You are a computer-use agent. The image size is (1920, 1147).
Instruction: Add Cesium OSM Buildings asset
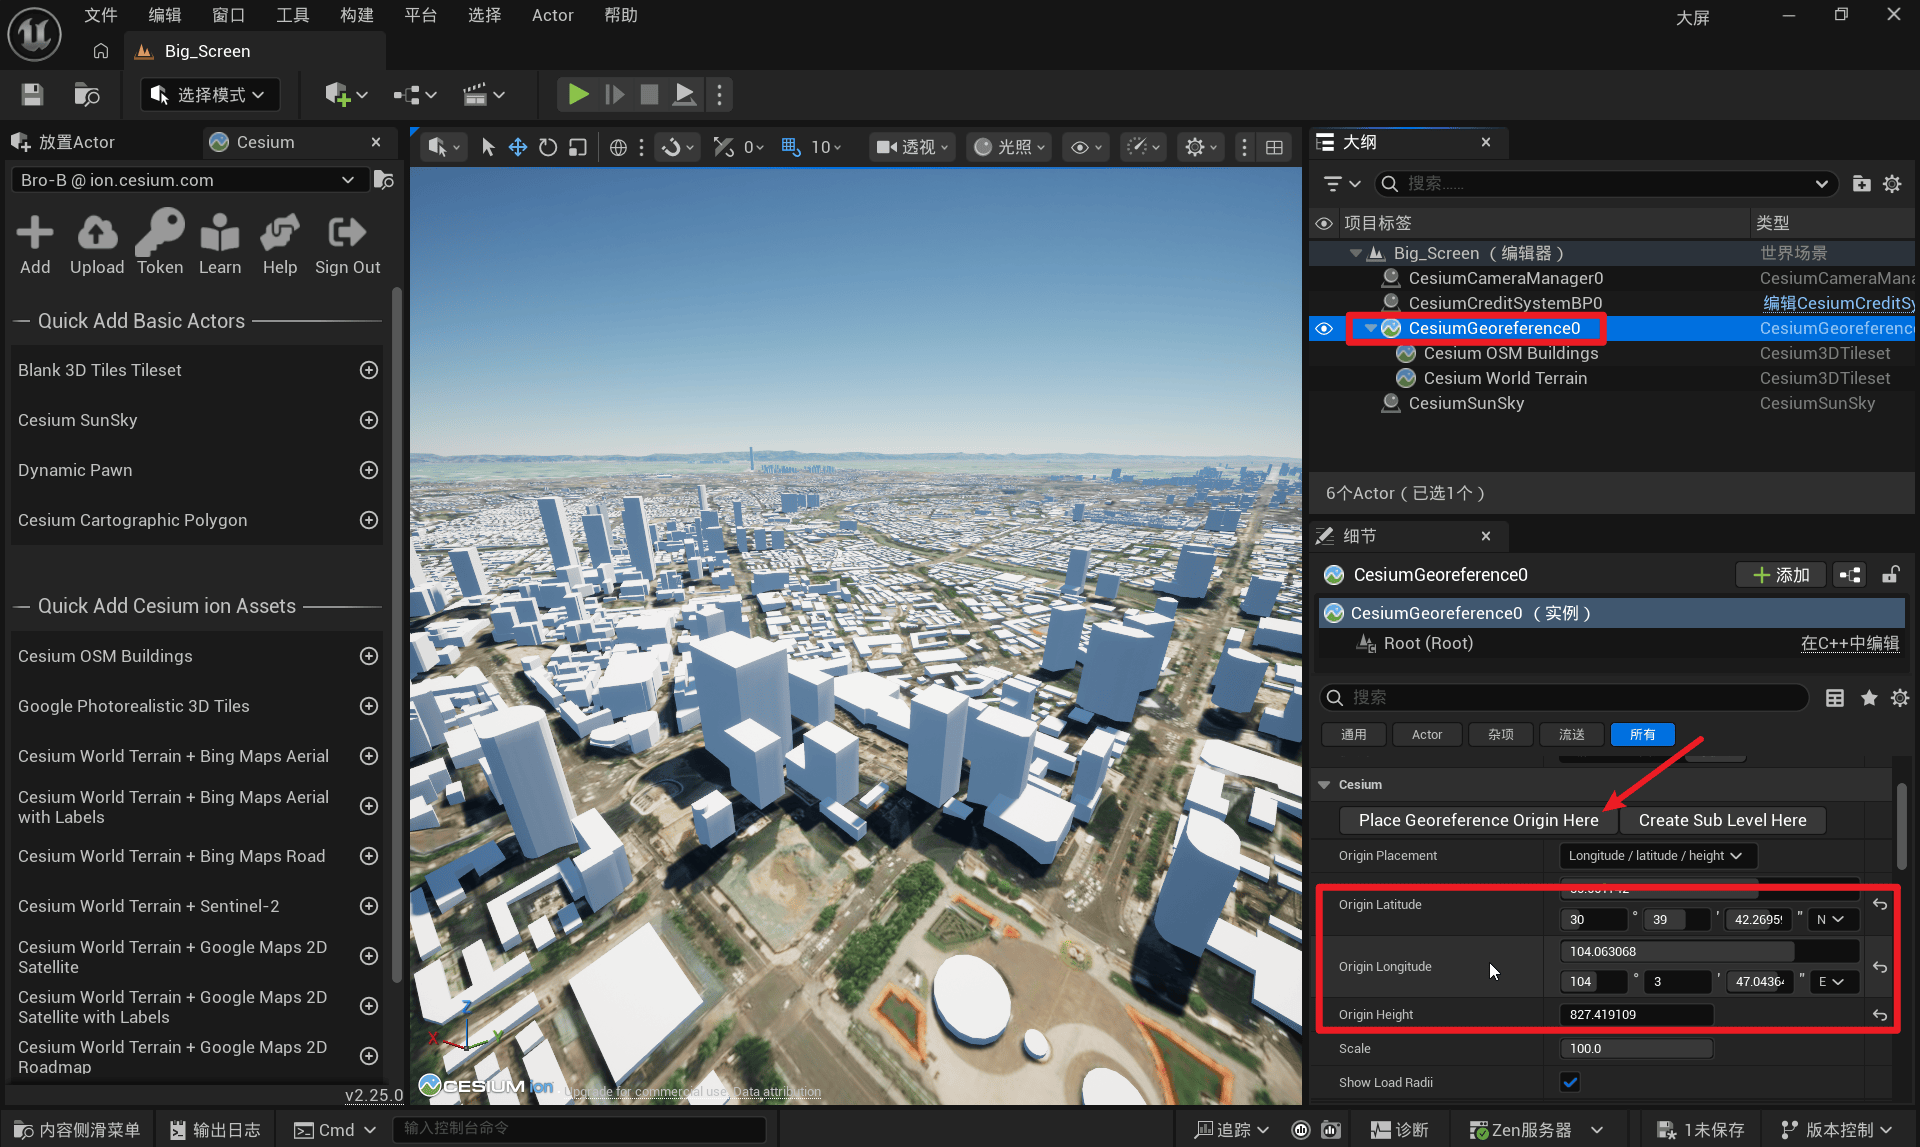pos(369,656)
